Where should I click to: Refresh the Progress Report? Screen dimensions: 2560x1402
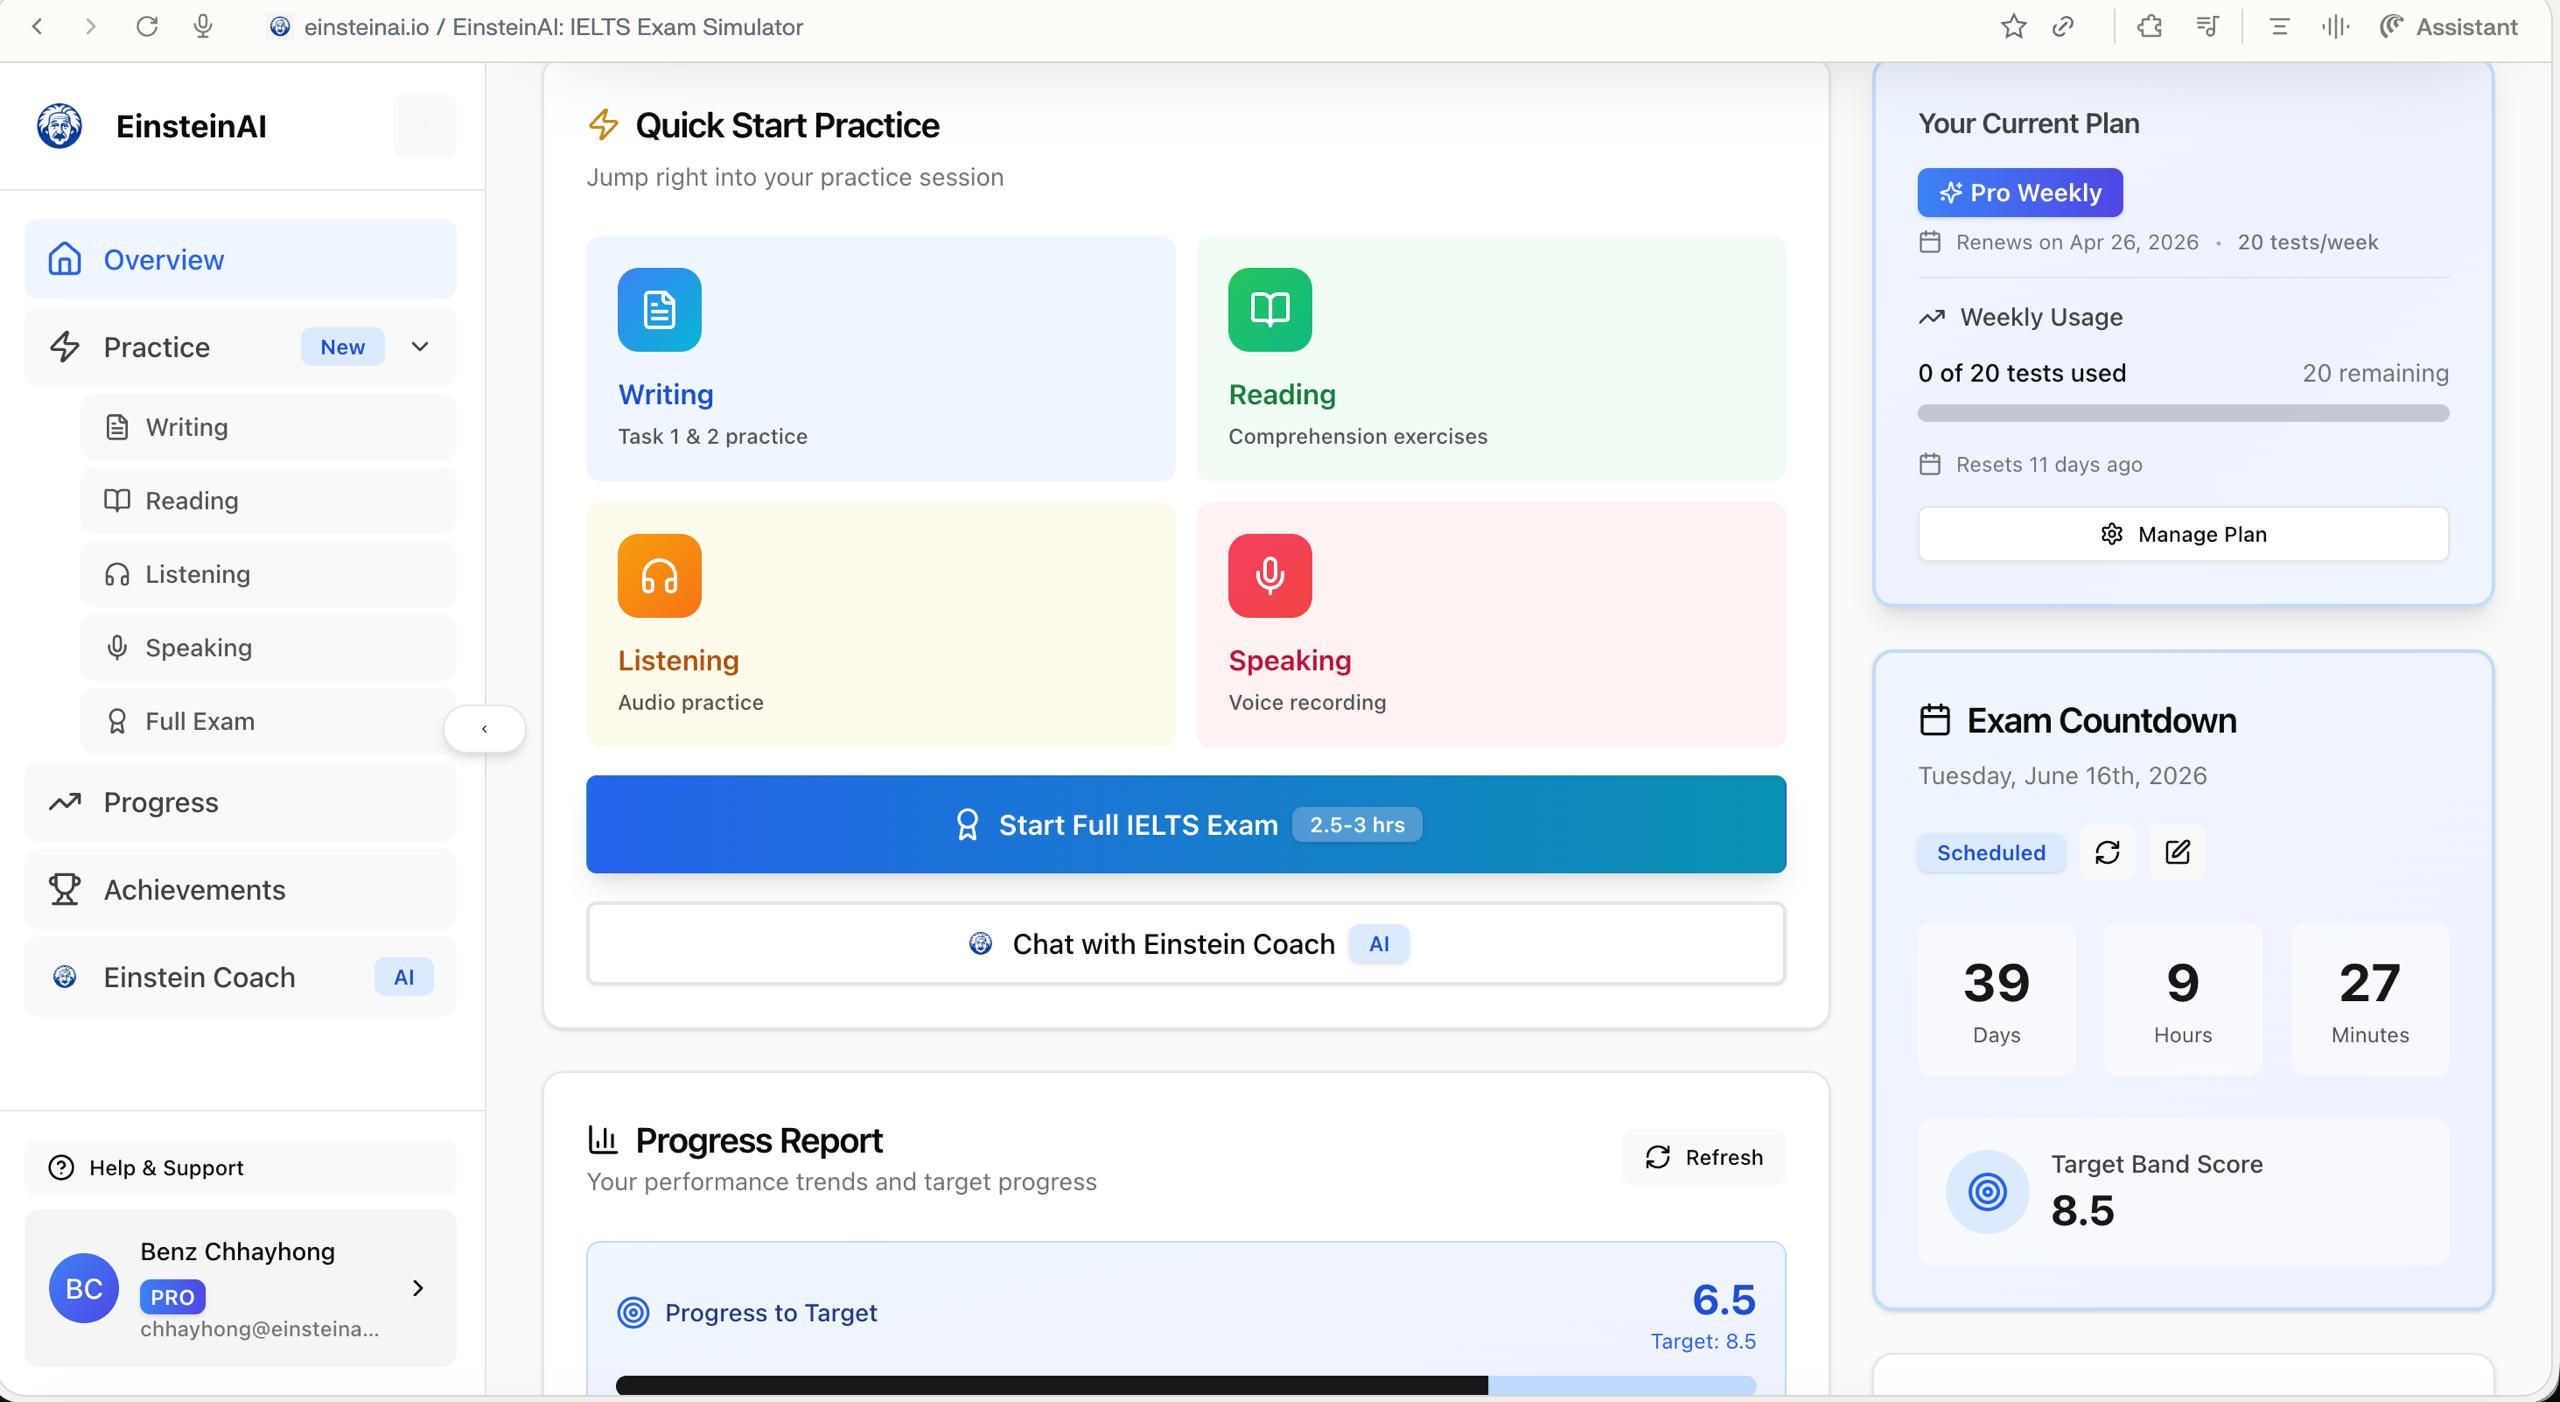(1704, 1157)
